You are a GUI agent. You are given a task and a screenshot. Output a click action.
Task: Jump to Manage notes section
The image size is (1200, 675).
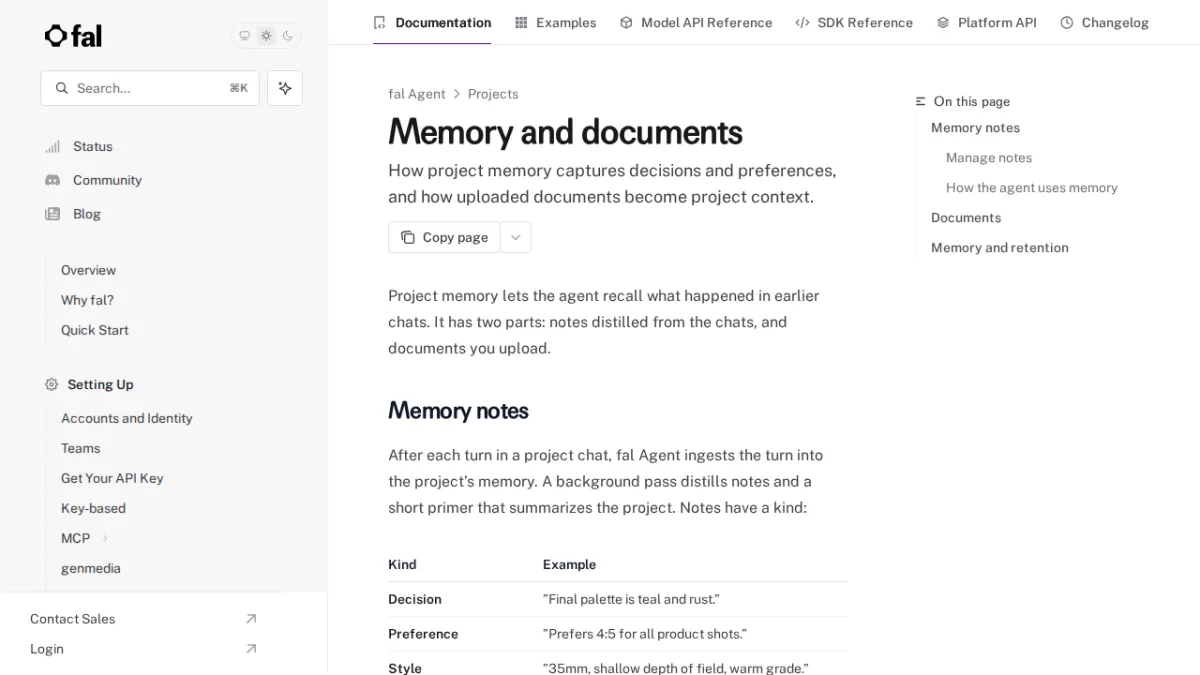[x=989, y=158]
